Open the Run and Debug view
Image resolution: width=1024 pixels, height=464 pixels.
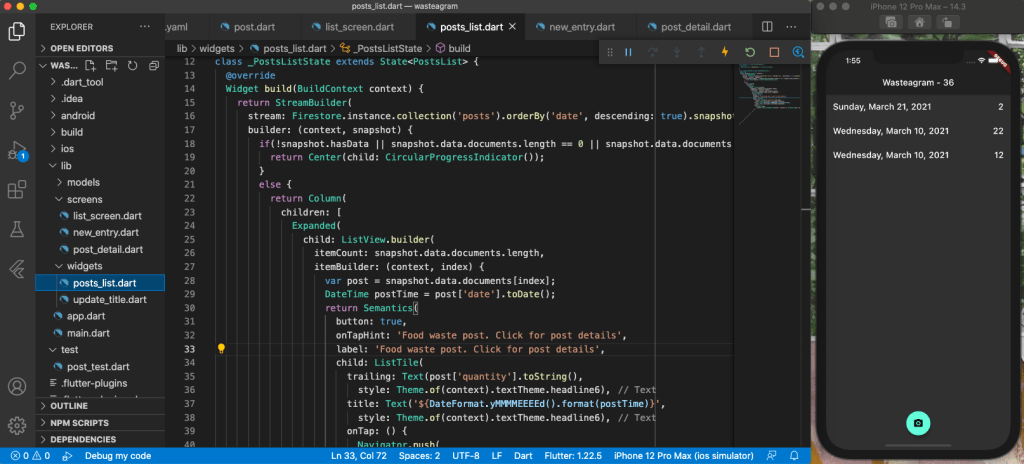17,151
